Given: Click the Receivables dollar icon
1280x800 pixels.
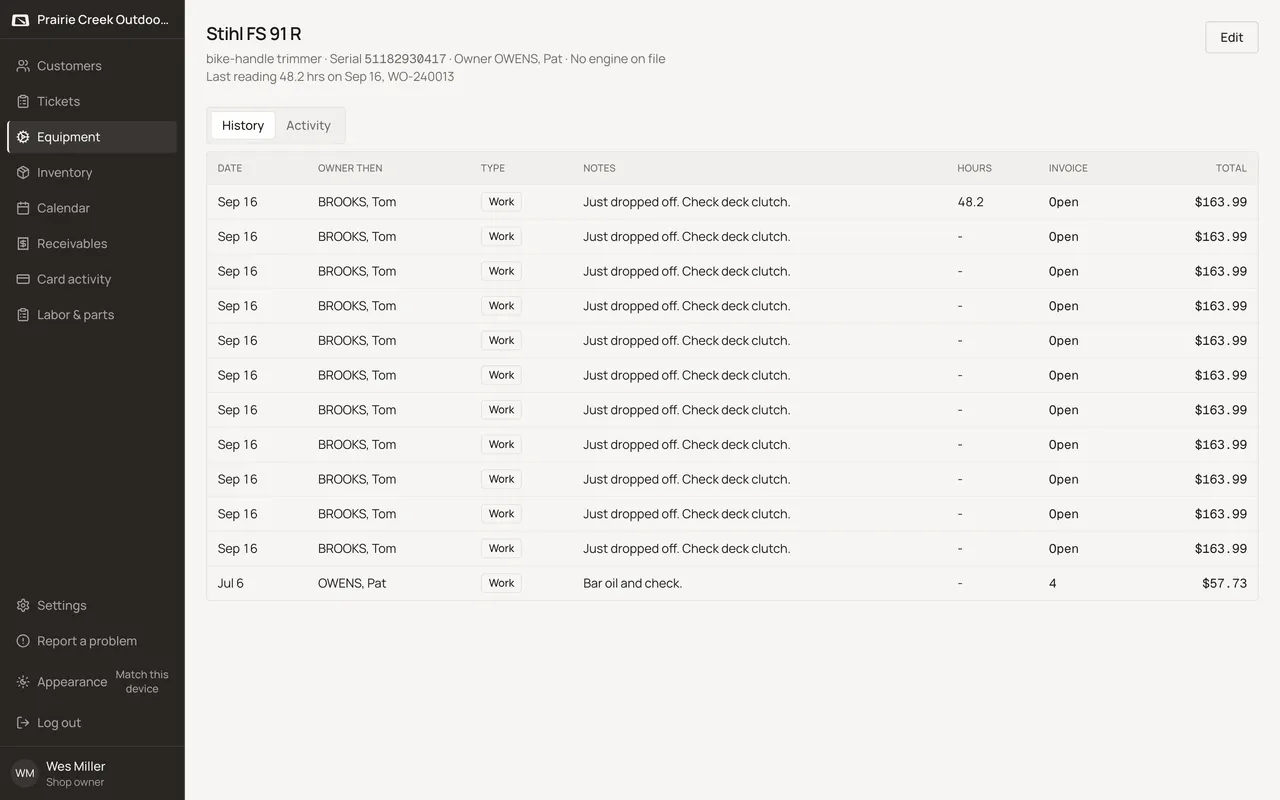Looking at the screenshot, I should click(23, 243).
